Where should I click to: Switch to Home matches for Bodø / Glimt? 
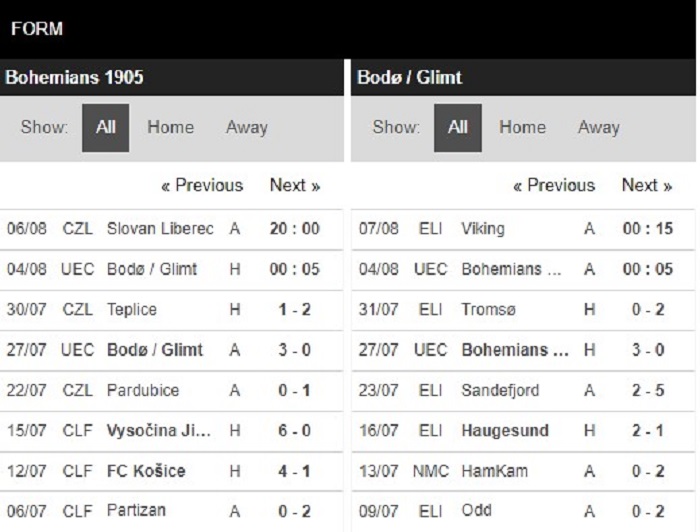coord(522,127)
